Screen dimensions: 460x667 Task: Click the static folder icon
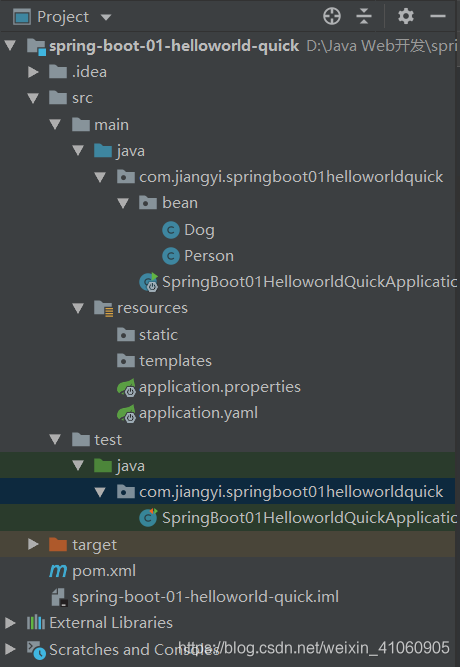coord(126,334)
